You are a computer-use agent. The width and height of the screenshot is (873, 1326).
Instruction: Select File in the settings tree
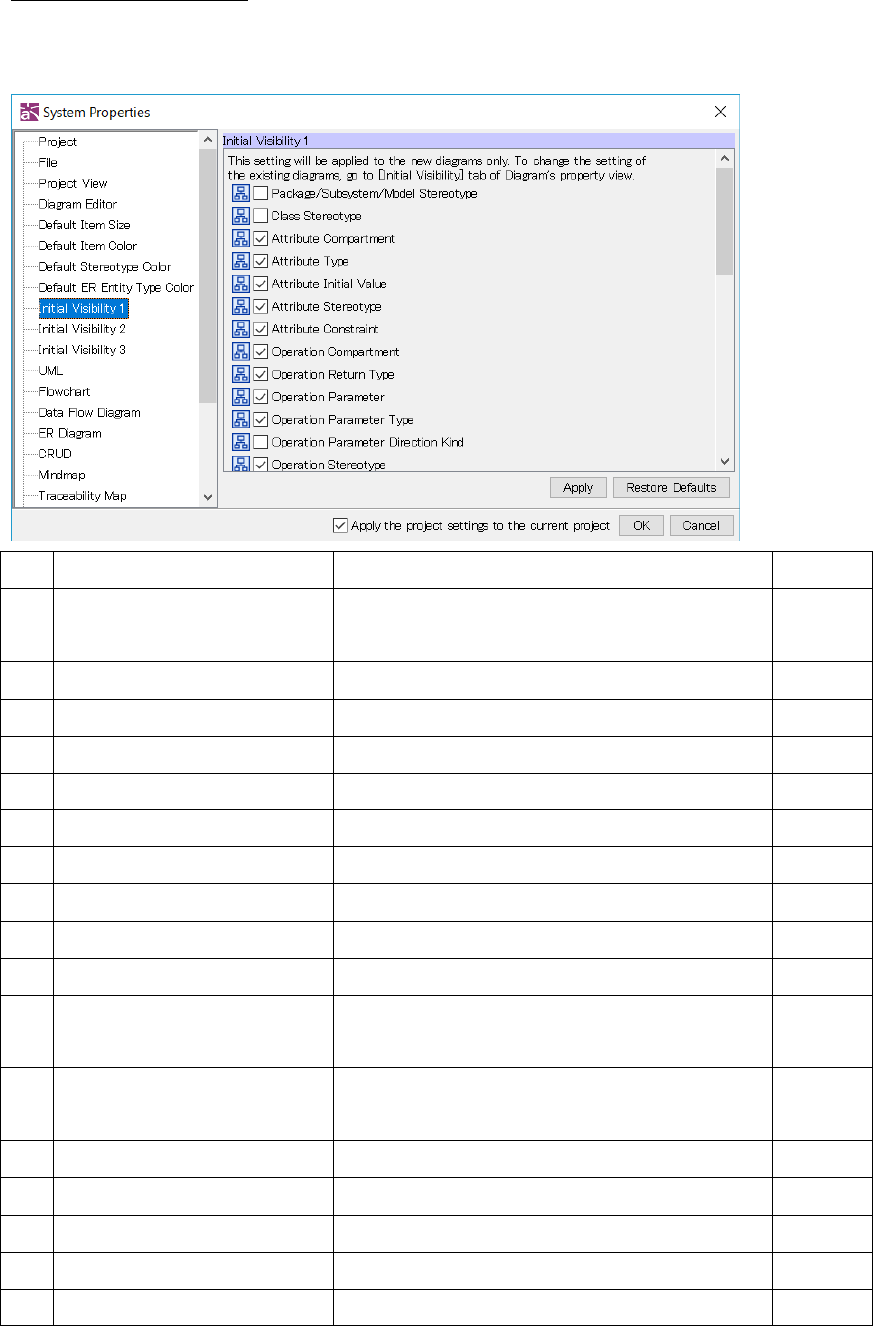click(48, 162)
